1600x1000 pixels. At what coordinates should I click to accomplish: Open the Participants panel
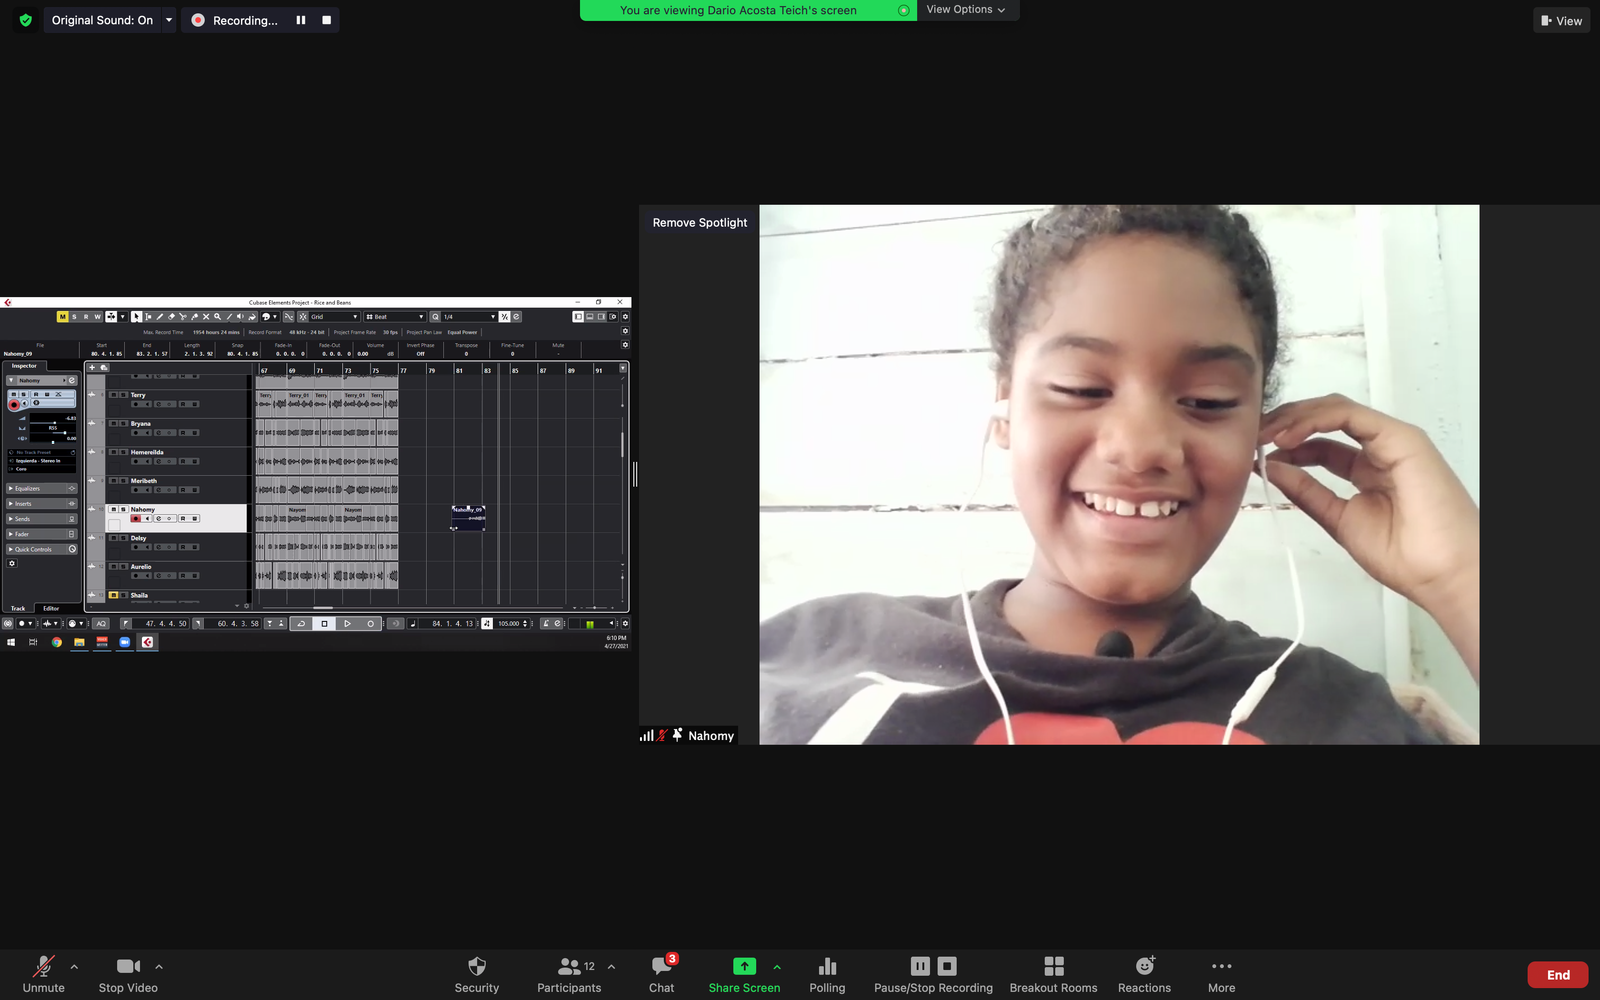(x=569, y=966)
